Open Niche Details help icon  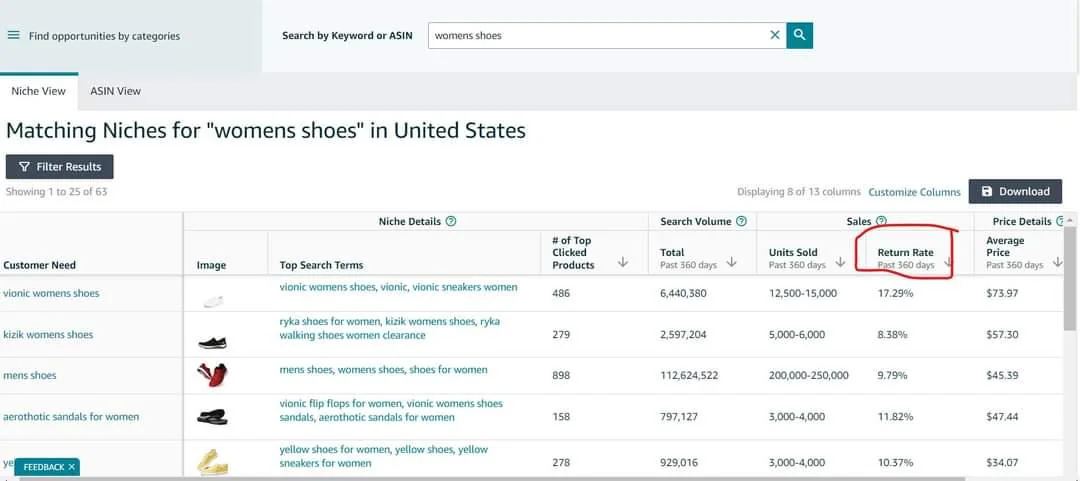pos(451,221)
